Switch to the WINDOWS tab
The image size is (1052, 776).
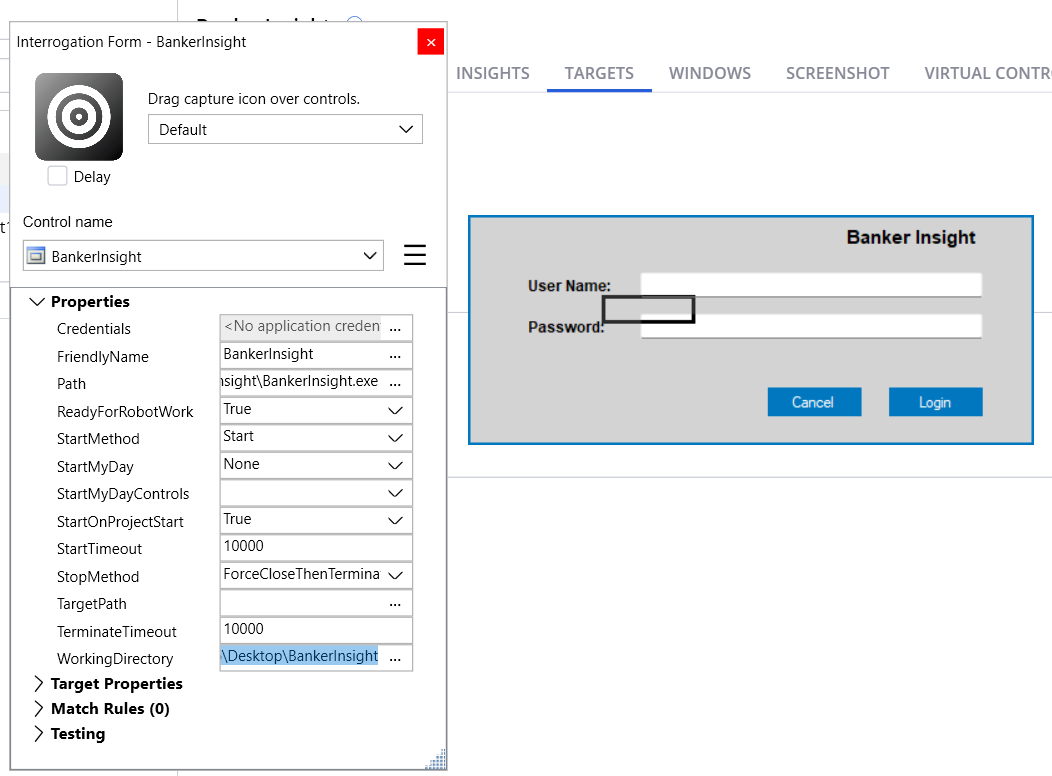pyautogui.click(x=710, y=73)
